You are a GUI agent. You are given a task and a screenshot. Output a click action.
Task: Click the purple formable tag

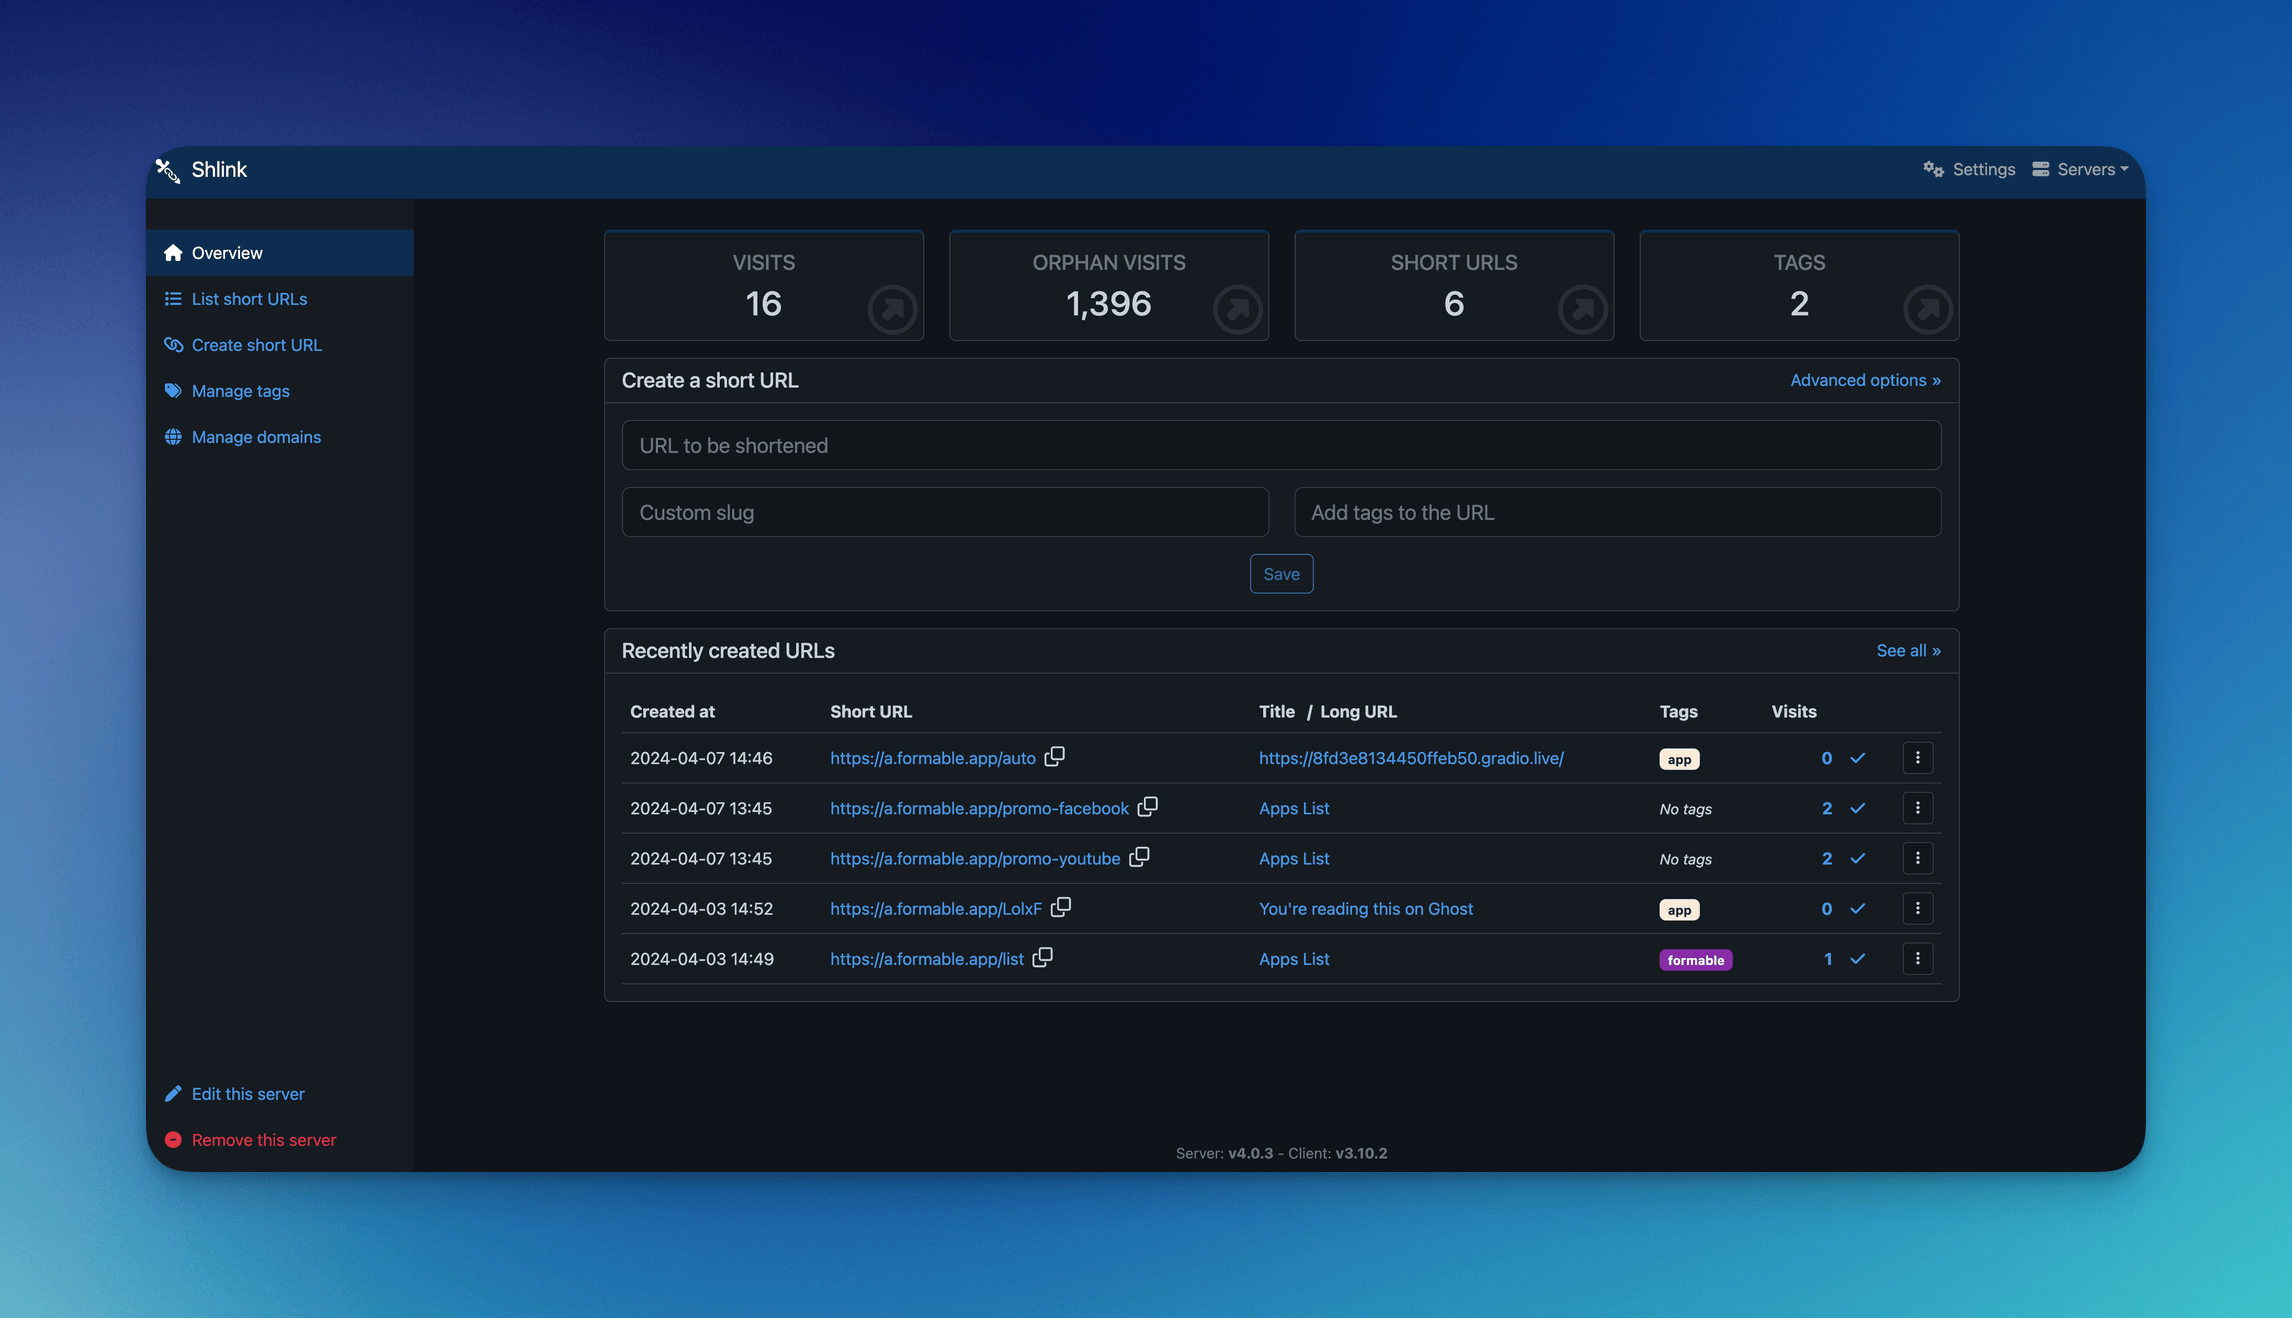click(1695, 960)
